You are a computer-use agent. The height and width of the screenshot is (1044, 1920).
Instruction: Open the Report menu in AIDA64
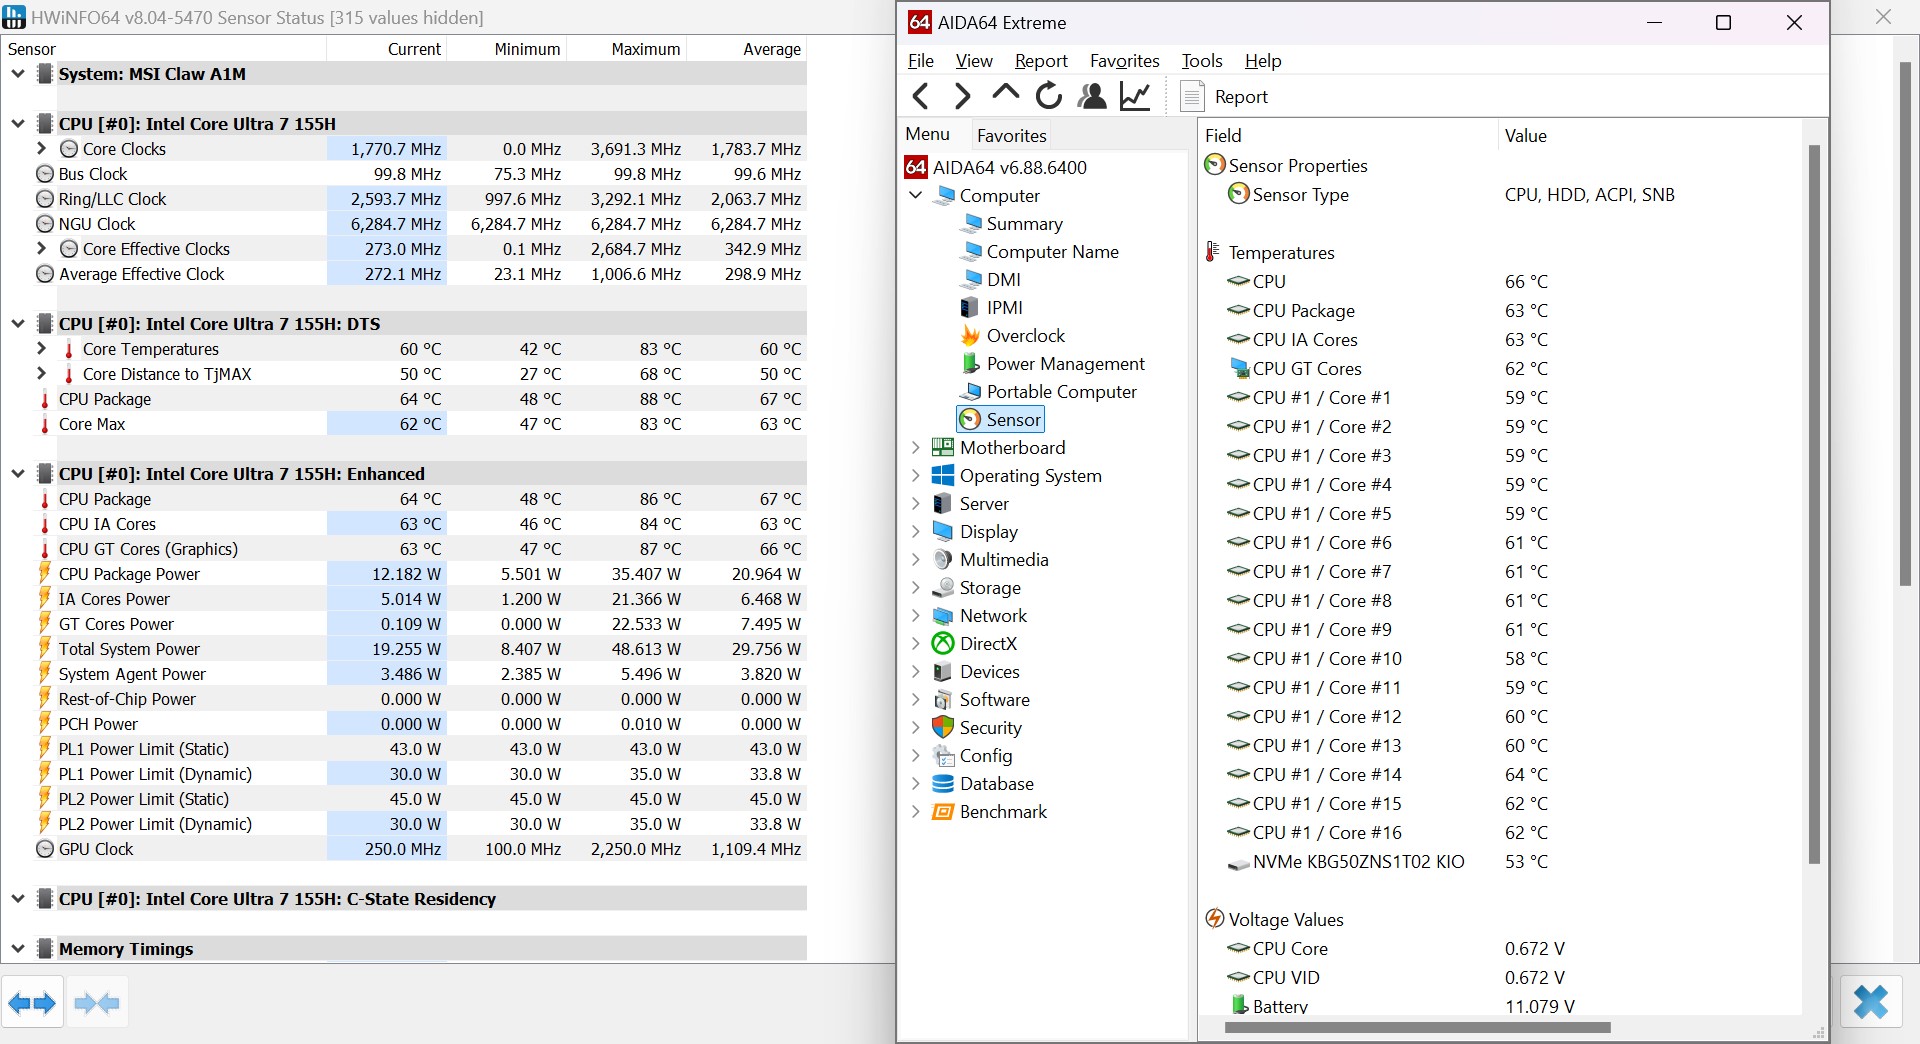[x=1041, y=61]
